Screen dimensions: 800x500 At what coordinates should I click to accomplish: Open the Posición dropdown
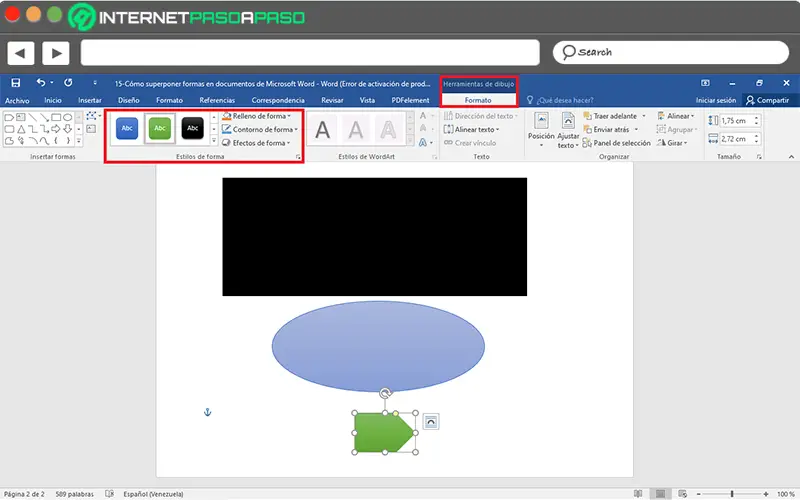[x=541, y=130]
